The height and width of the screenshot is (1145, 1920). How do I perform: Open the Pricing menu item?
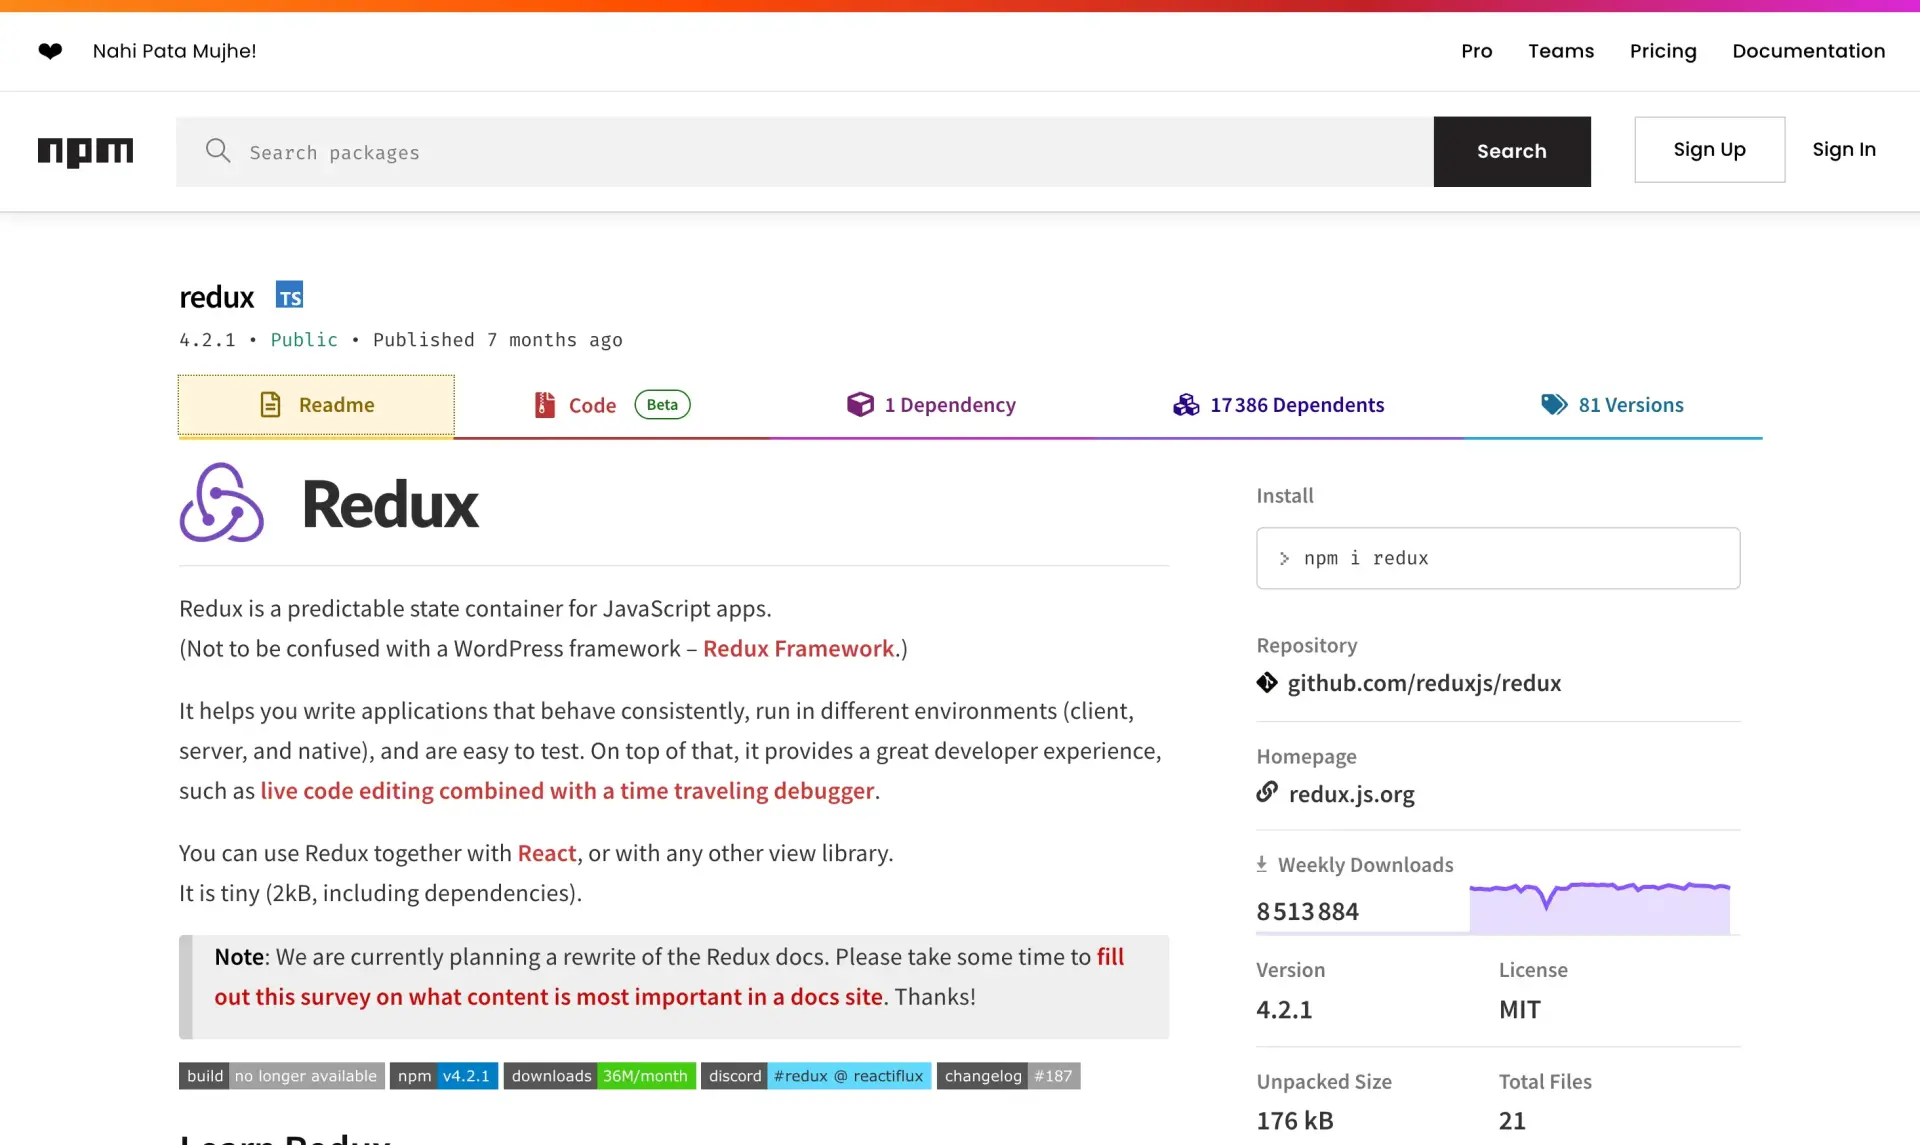(1662, 50)
